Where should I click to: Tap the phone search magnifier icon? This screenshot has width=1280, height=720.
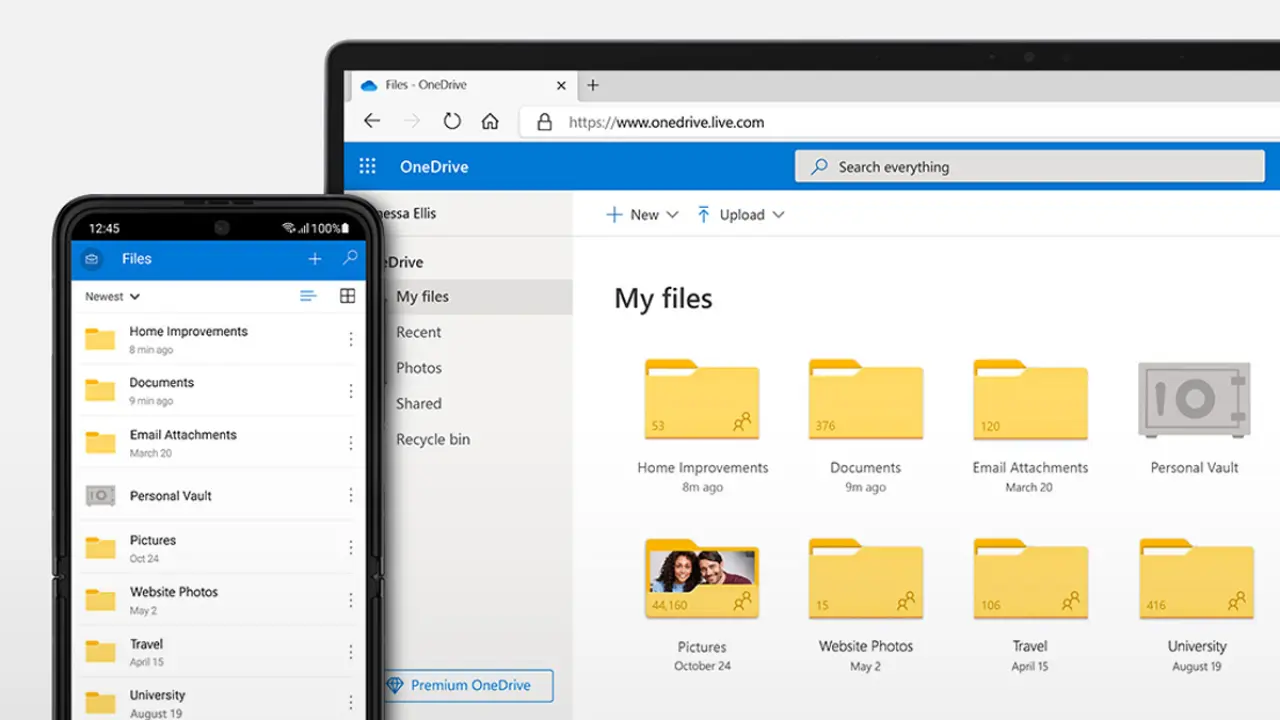tap(350, 258)
